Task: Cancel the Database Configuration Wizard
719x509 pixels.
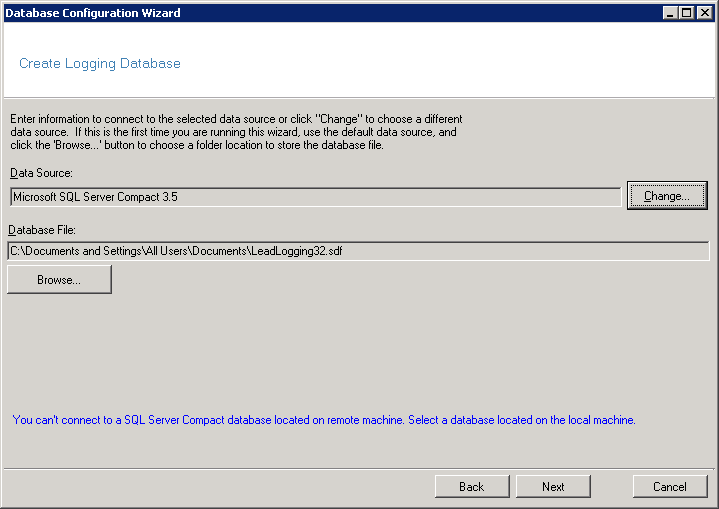Action: [x=670, y=486]
